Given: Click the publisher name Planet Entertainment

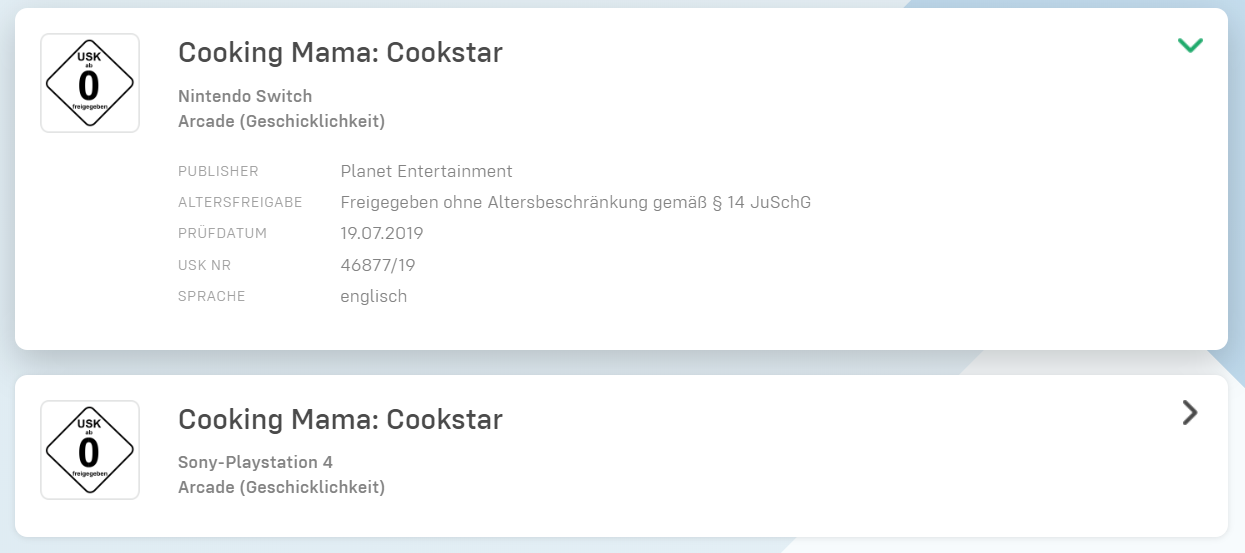Looking at the screenshot, I should coord(426,171).
